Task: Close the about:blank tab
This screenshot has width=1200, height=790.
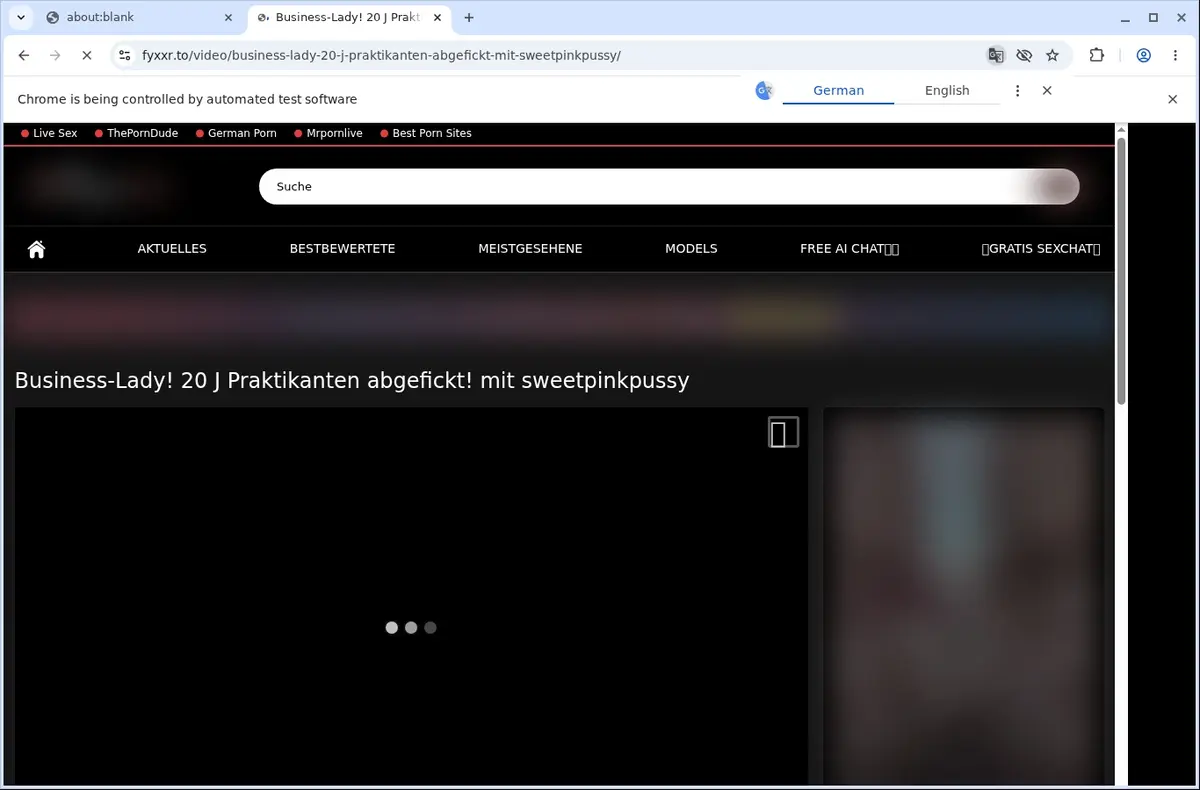Action: click(x=228, y=17)
